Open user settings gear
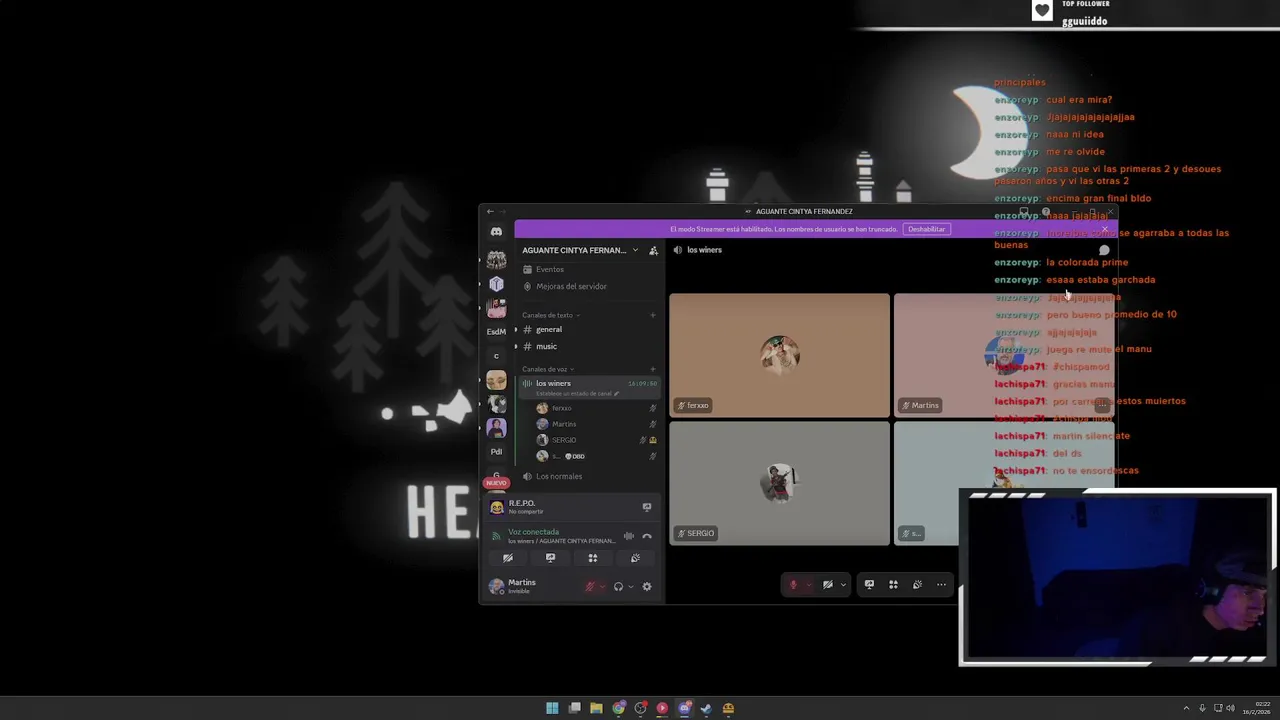This screenshot has height=720, width=1280. [x=647, y=587]
